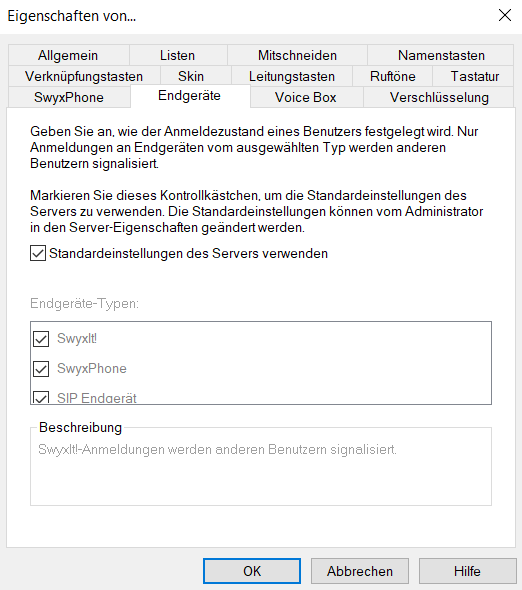522x590 pixels.
Task: Go to the Namenstasten tab
Action: (x=440, y=55)
